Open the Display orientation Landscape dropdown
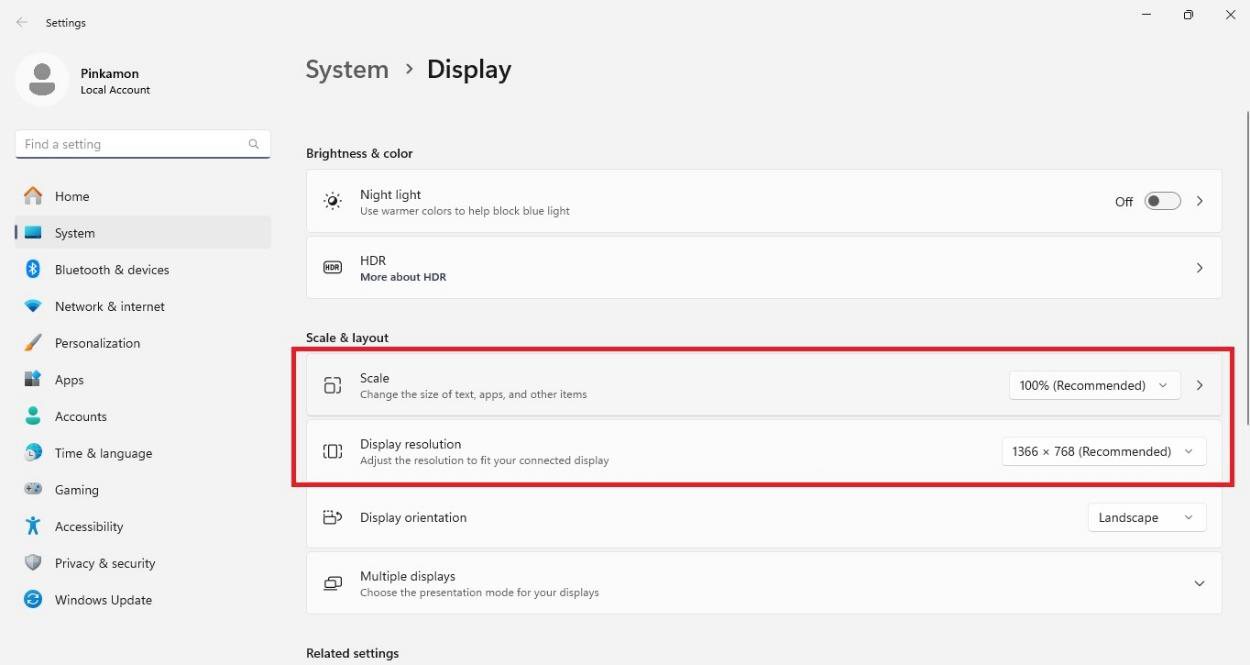Screen dimensions: 1250x665 1146,517
